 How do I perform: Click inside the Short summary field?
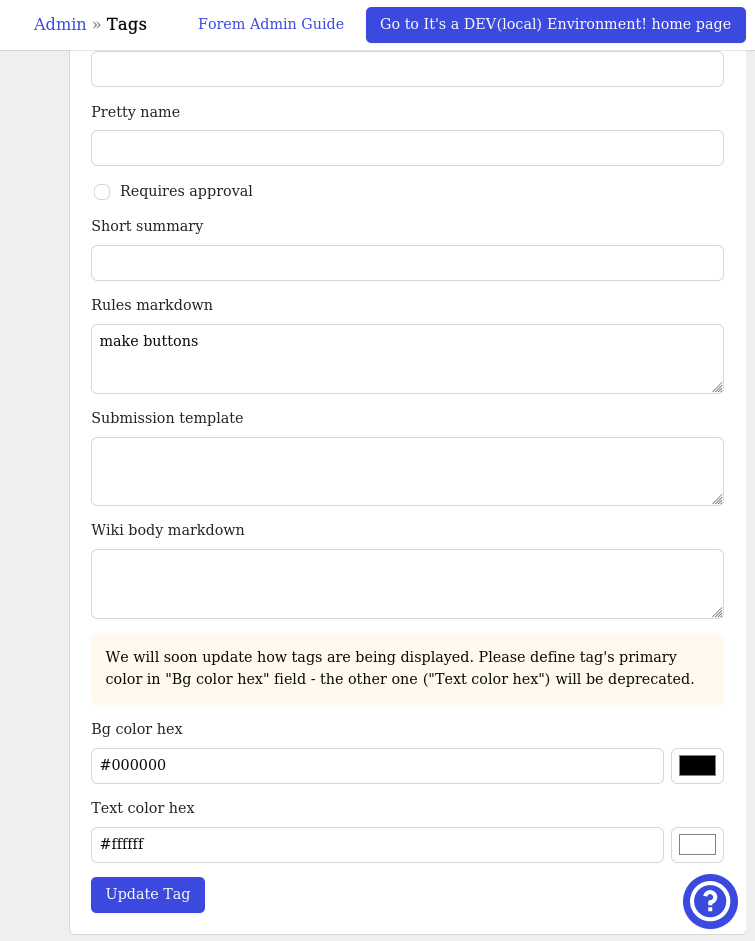point(407,262)
